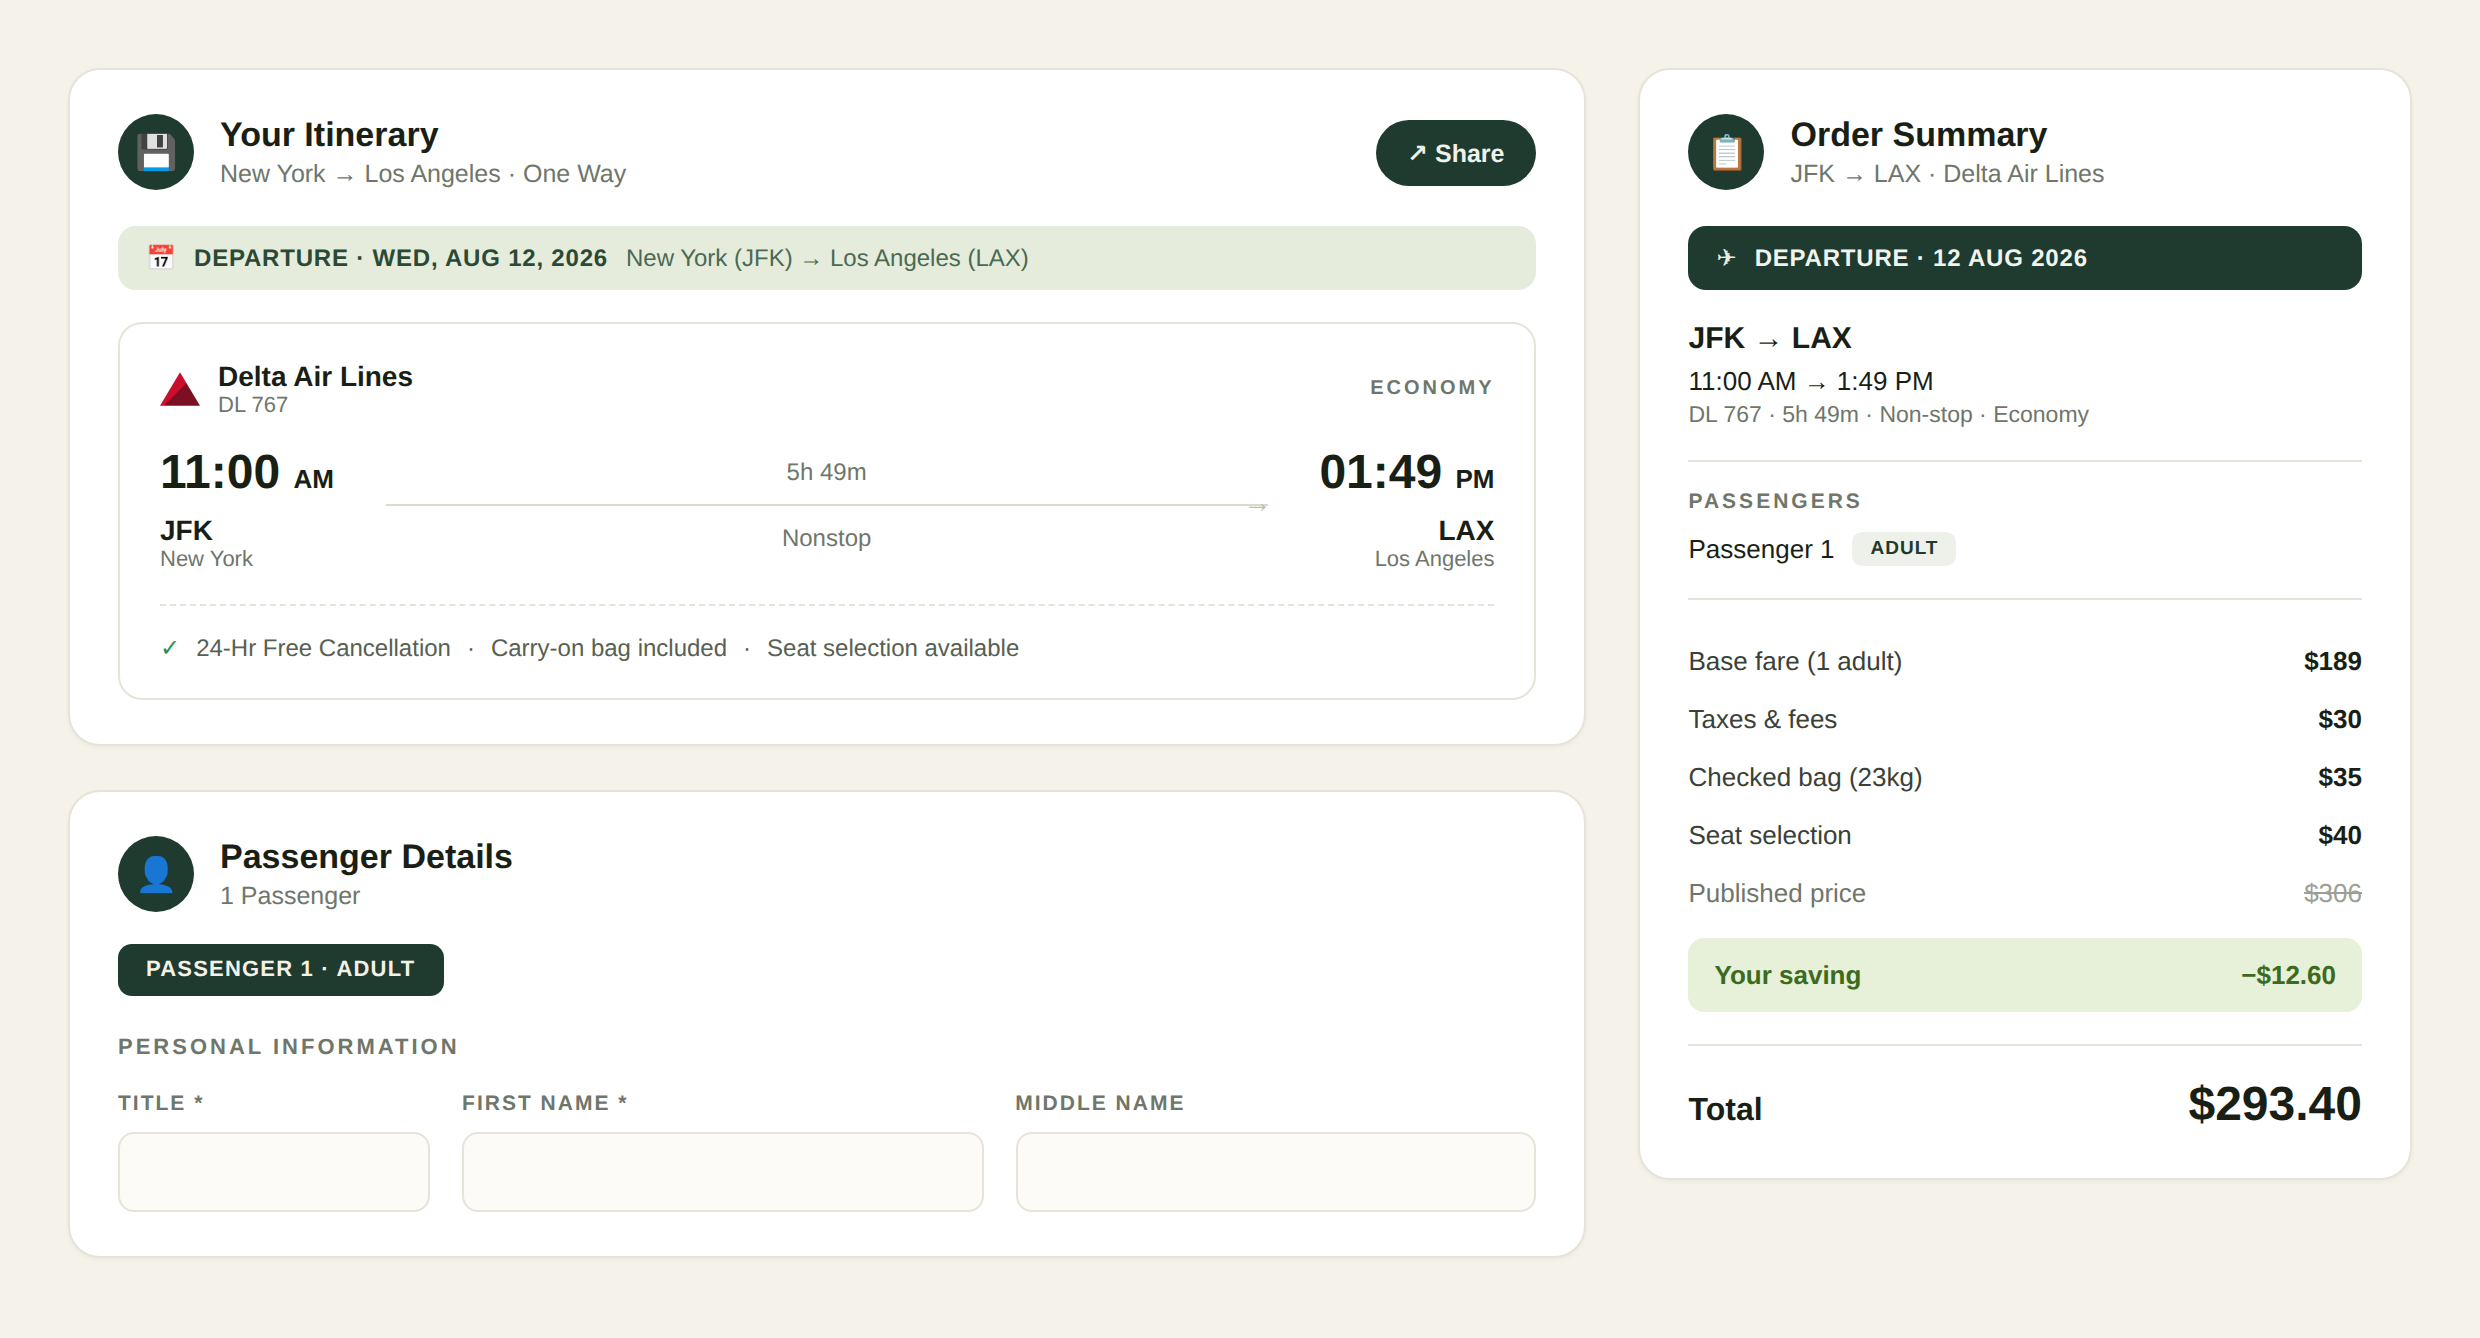Click the 'Passenger Details' heading

coord(366,856)
